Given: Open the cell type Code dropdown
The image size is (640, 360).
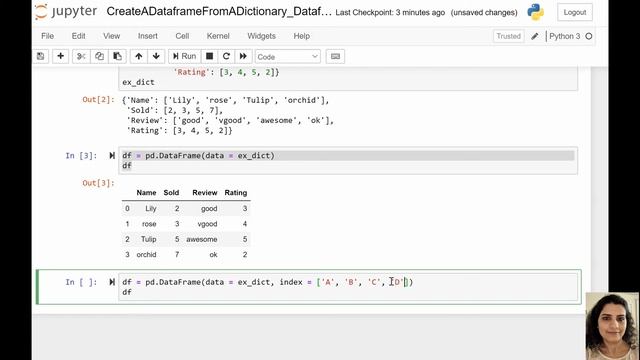Looking at the screenshot, I should [x=288, y=57].
